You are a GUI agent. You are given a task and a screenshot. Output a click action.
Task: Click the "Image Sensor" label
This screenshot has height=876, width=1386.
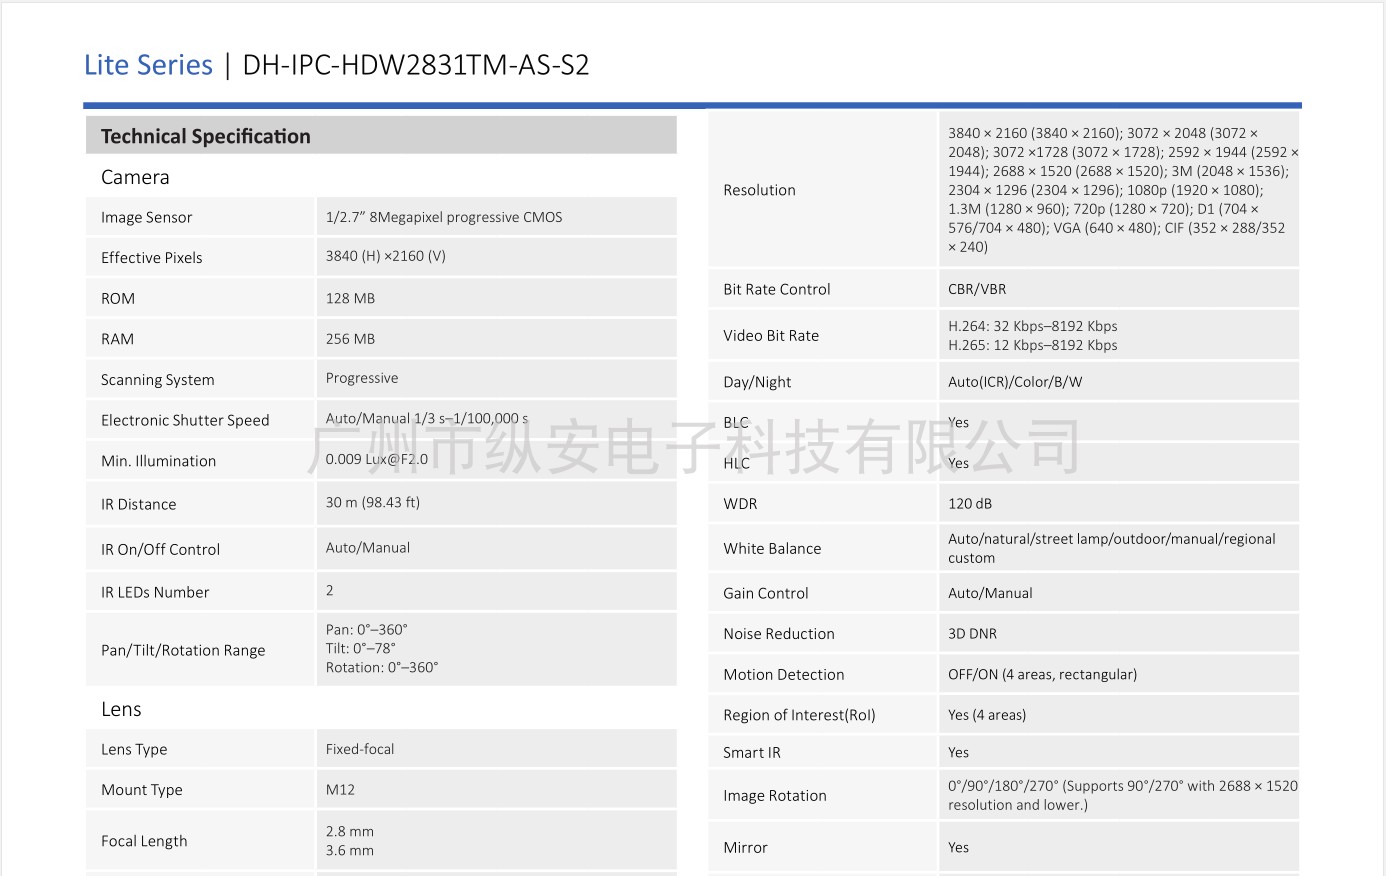pyautogui.click(x=146, y=217)
